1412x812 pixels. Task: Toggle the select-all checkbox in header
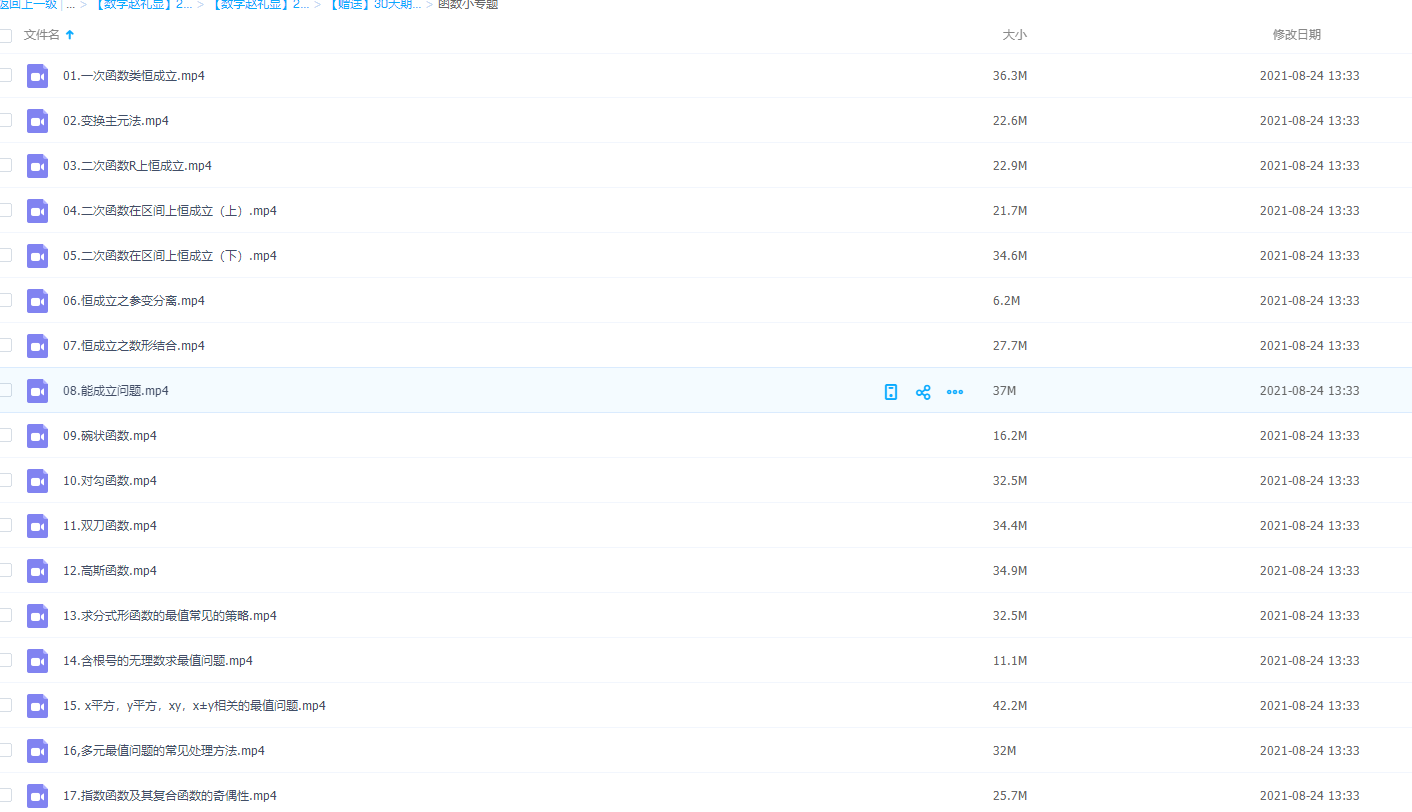(6, 36)
